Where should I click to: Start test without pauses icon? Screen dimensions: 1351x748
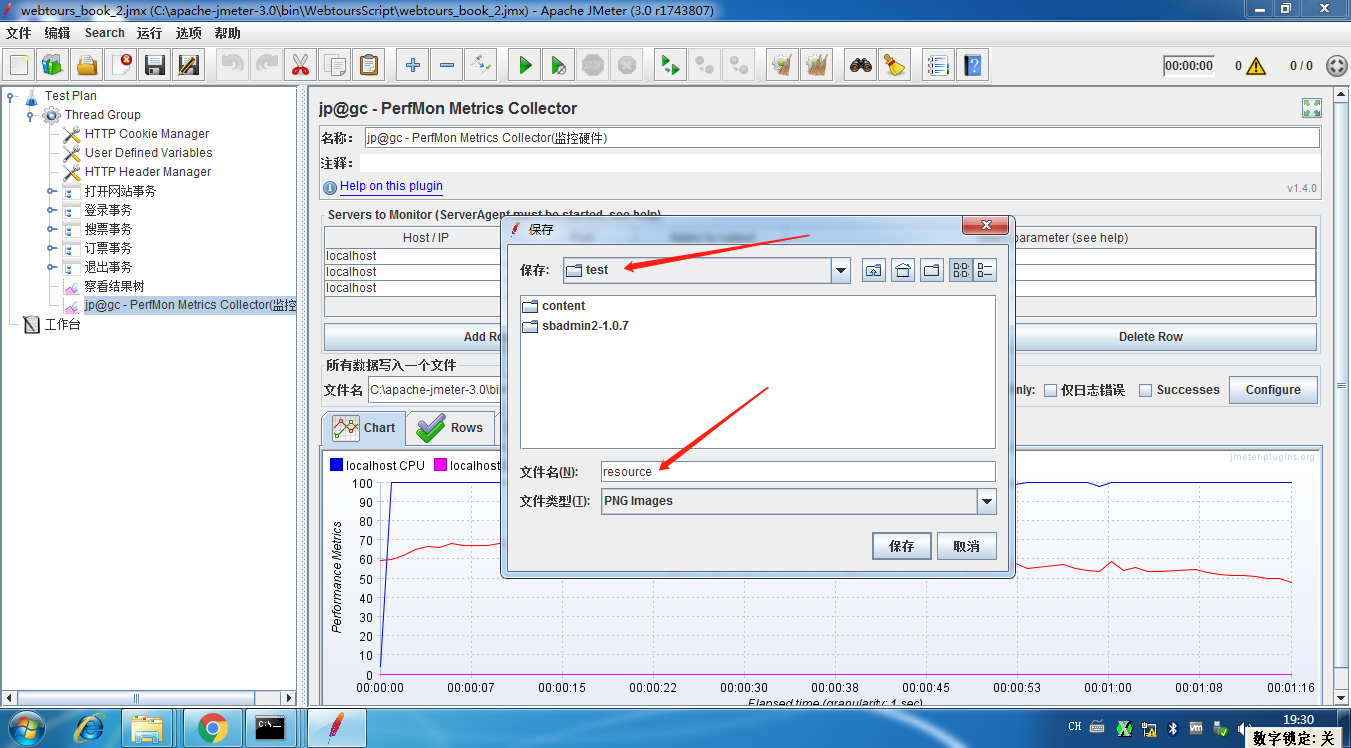pyautogui.click(x=559, y=66)
